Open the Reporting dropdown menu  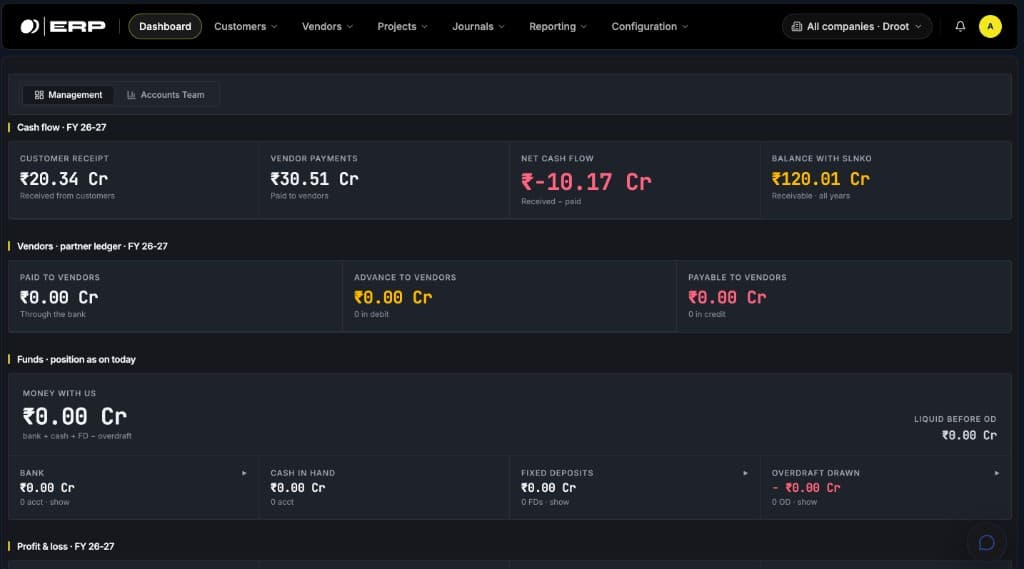558,27
